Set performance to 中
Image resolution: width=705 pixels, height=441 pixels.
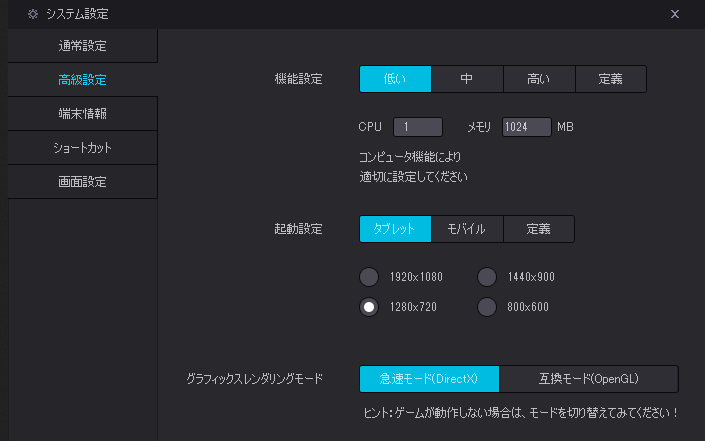[x=467, y=79]
